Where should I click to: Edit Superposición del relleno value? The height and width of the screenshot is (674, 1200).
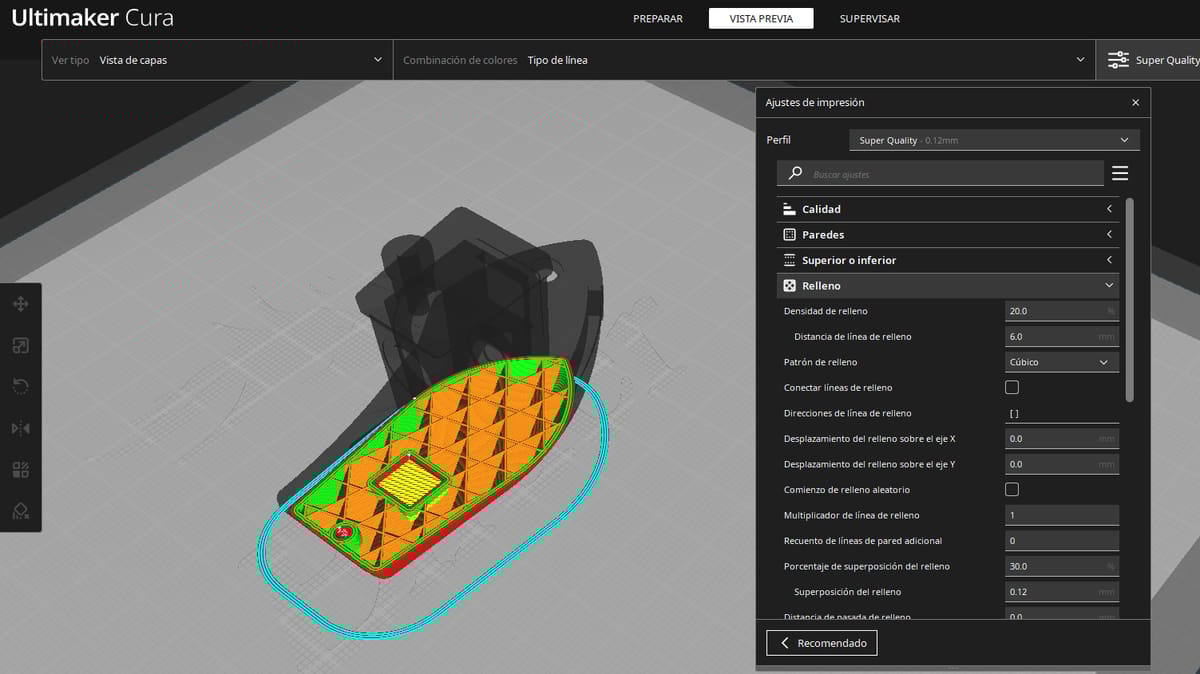[x=1061, y=591]
